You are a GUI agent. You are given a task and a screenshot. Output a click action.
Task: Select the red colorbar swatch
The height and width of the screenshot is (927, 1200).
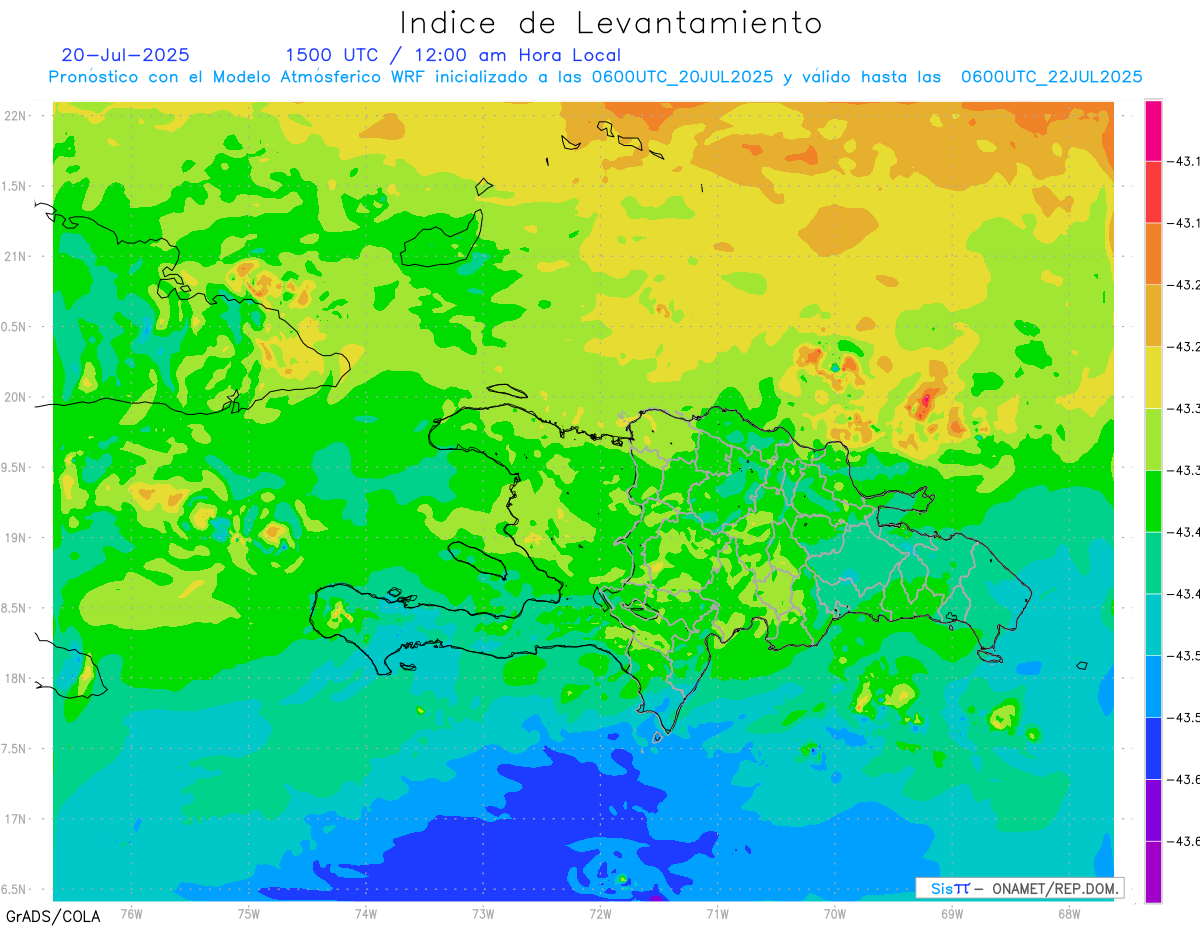[x=1153, y=192]
